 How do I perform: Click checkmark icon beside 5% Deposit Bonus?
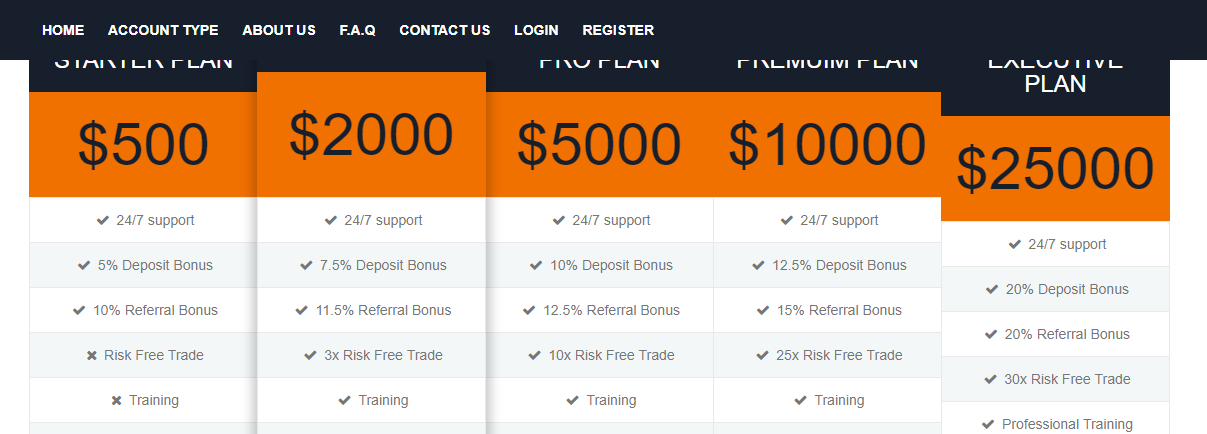84,265
